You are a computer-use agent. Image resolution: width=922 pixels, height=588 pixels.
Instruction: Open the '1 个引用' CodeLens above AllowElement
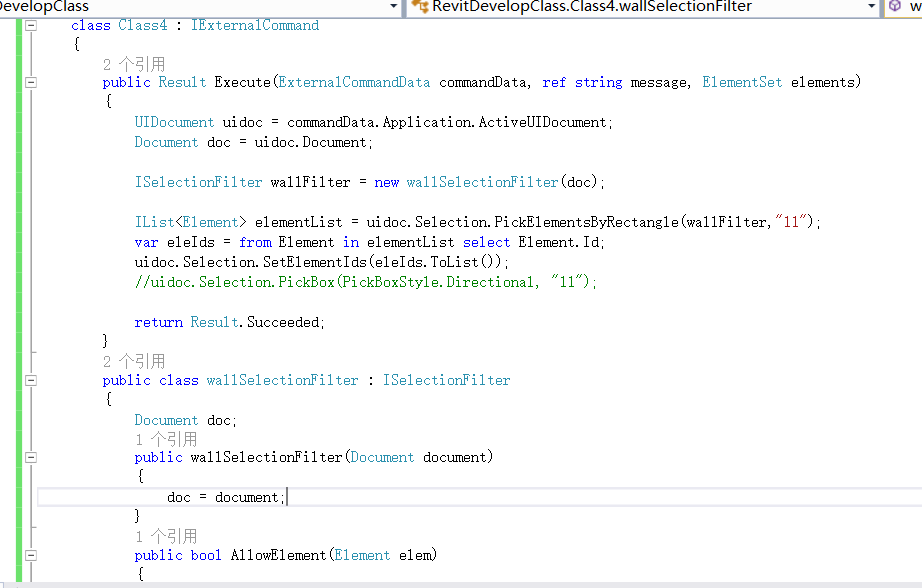[166, 536]
